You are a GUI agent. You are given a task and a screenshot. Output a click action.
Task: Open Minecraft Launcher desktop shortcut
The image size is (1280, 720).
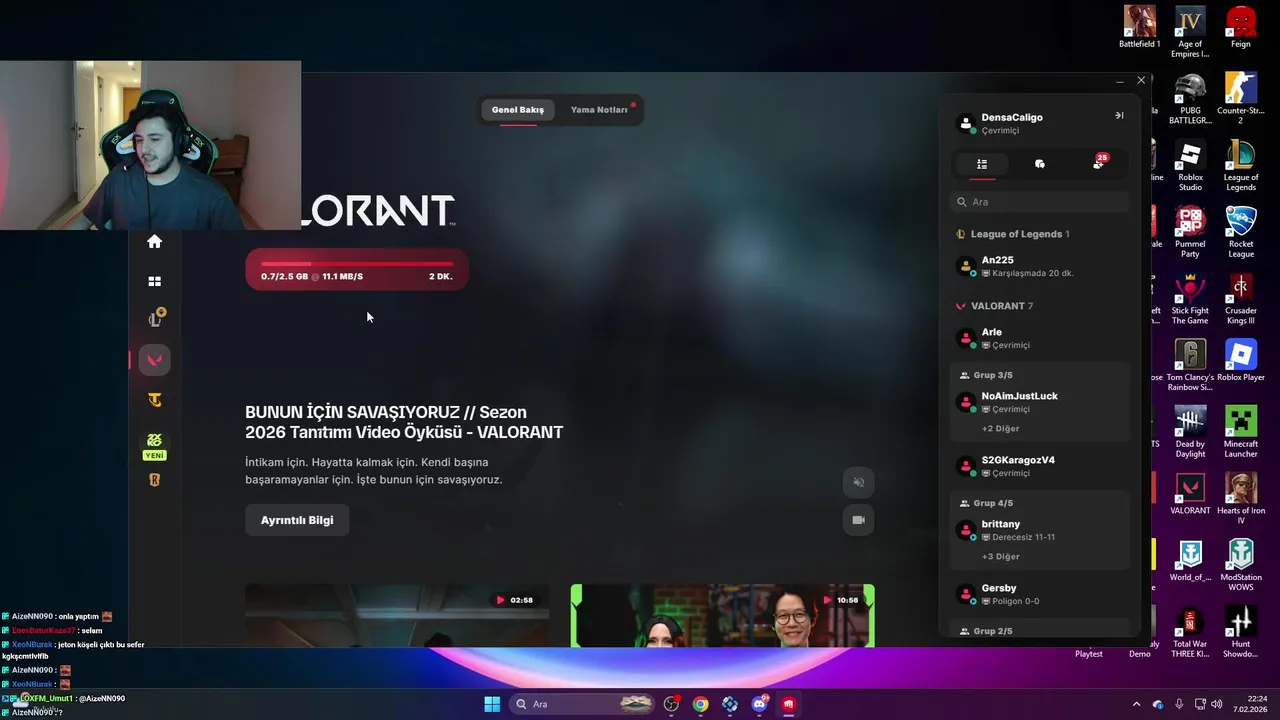coord(1241,432)
